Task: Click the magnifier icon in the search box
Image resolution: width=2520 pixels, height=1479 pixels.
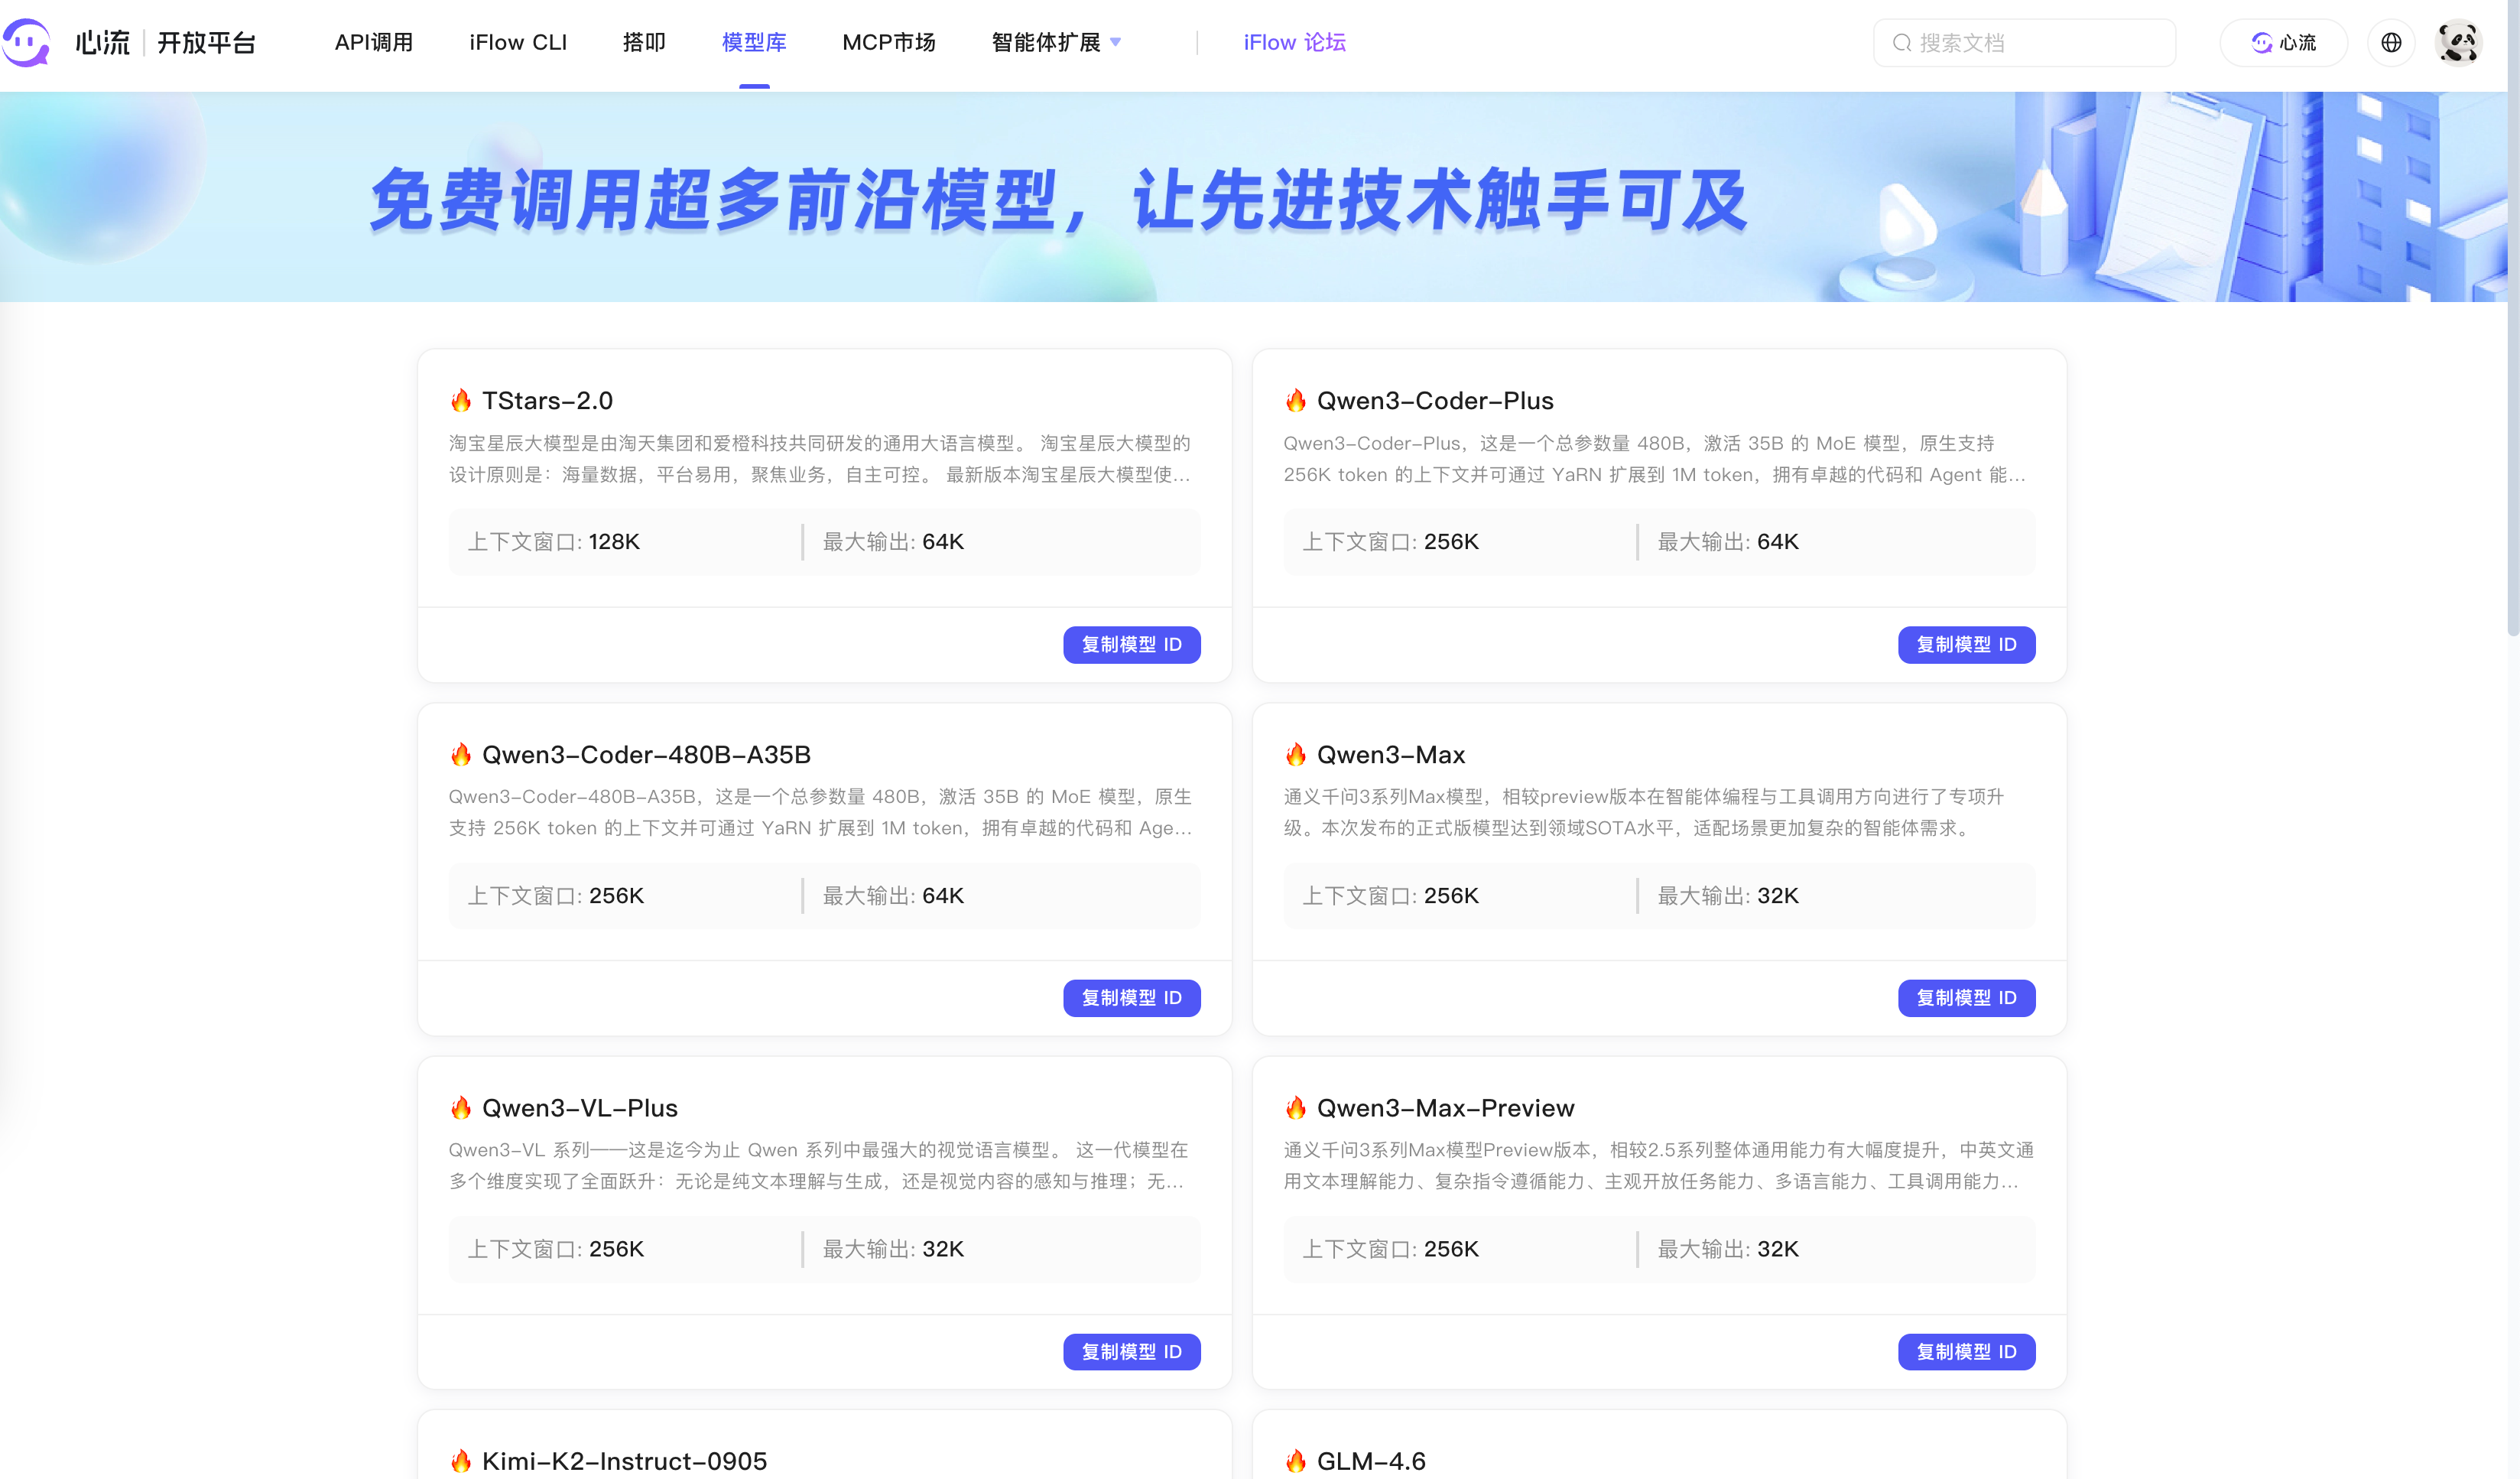Action: (1901, 43)
